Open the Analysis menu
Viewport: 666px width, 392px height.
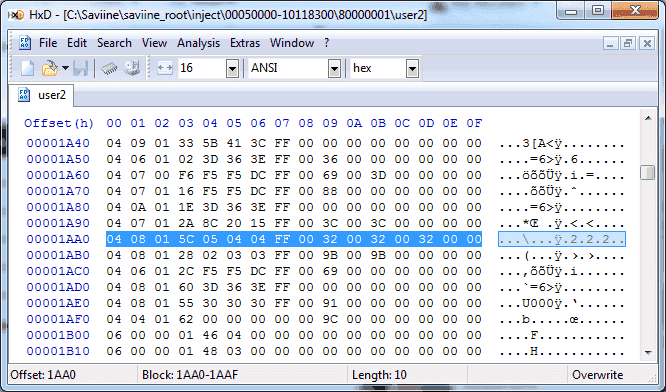tap(198, 43)
